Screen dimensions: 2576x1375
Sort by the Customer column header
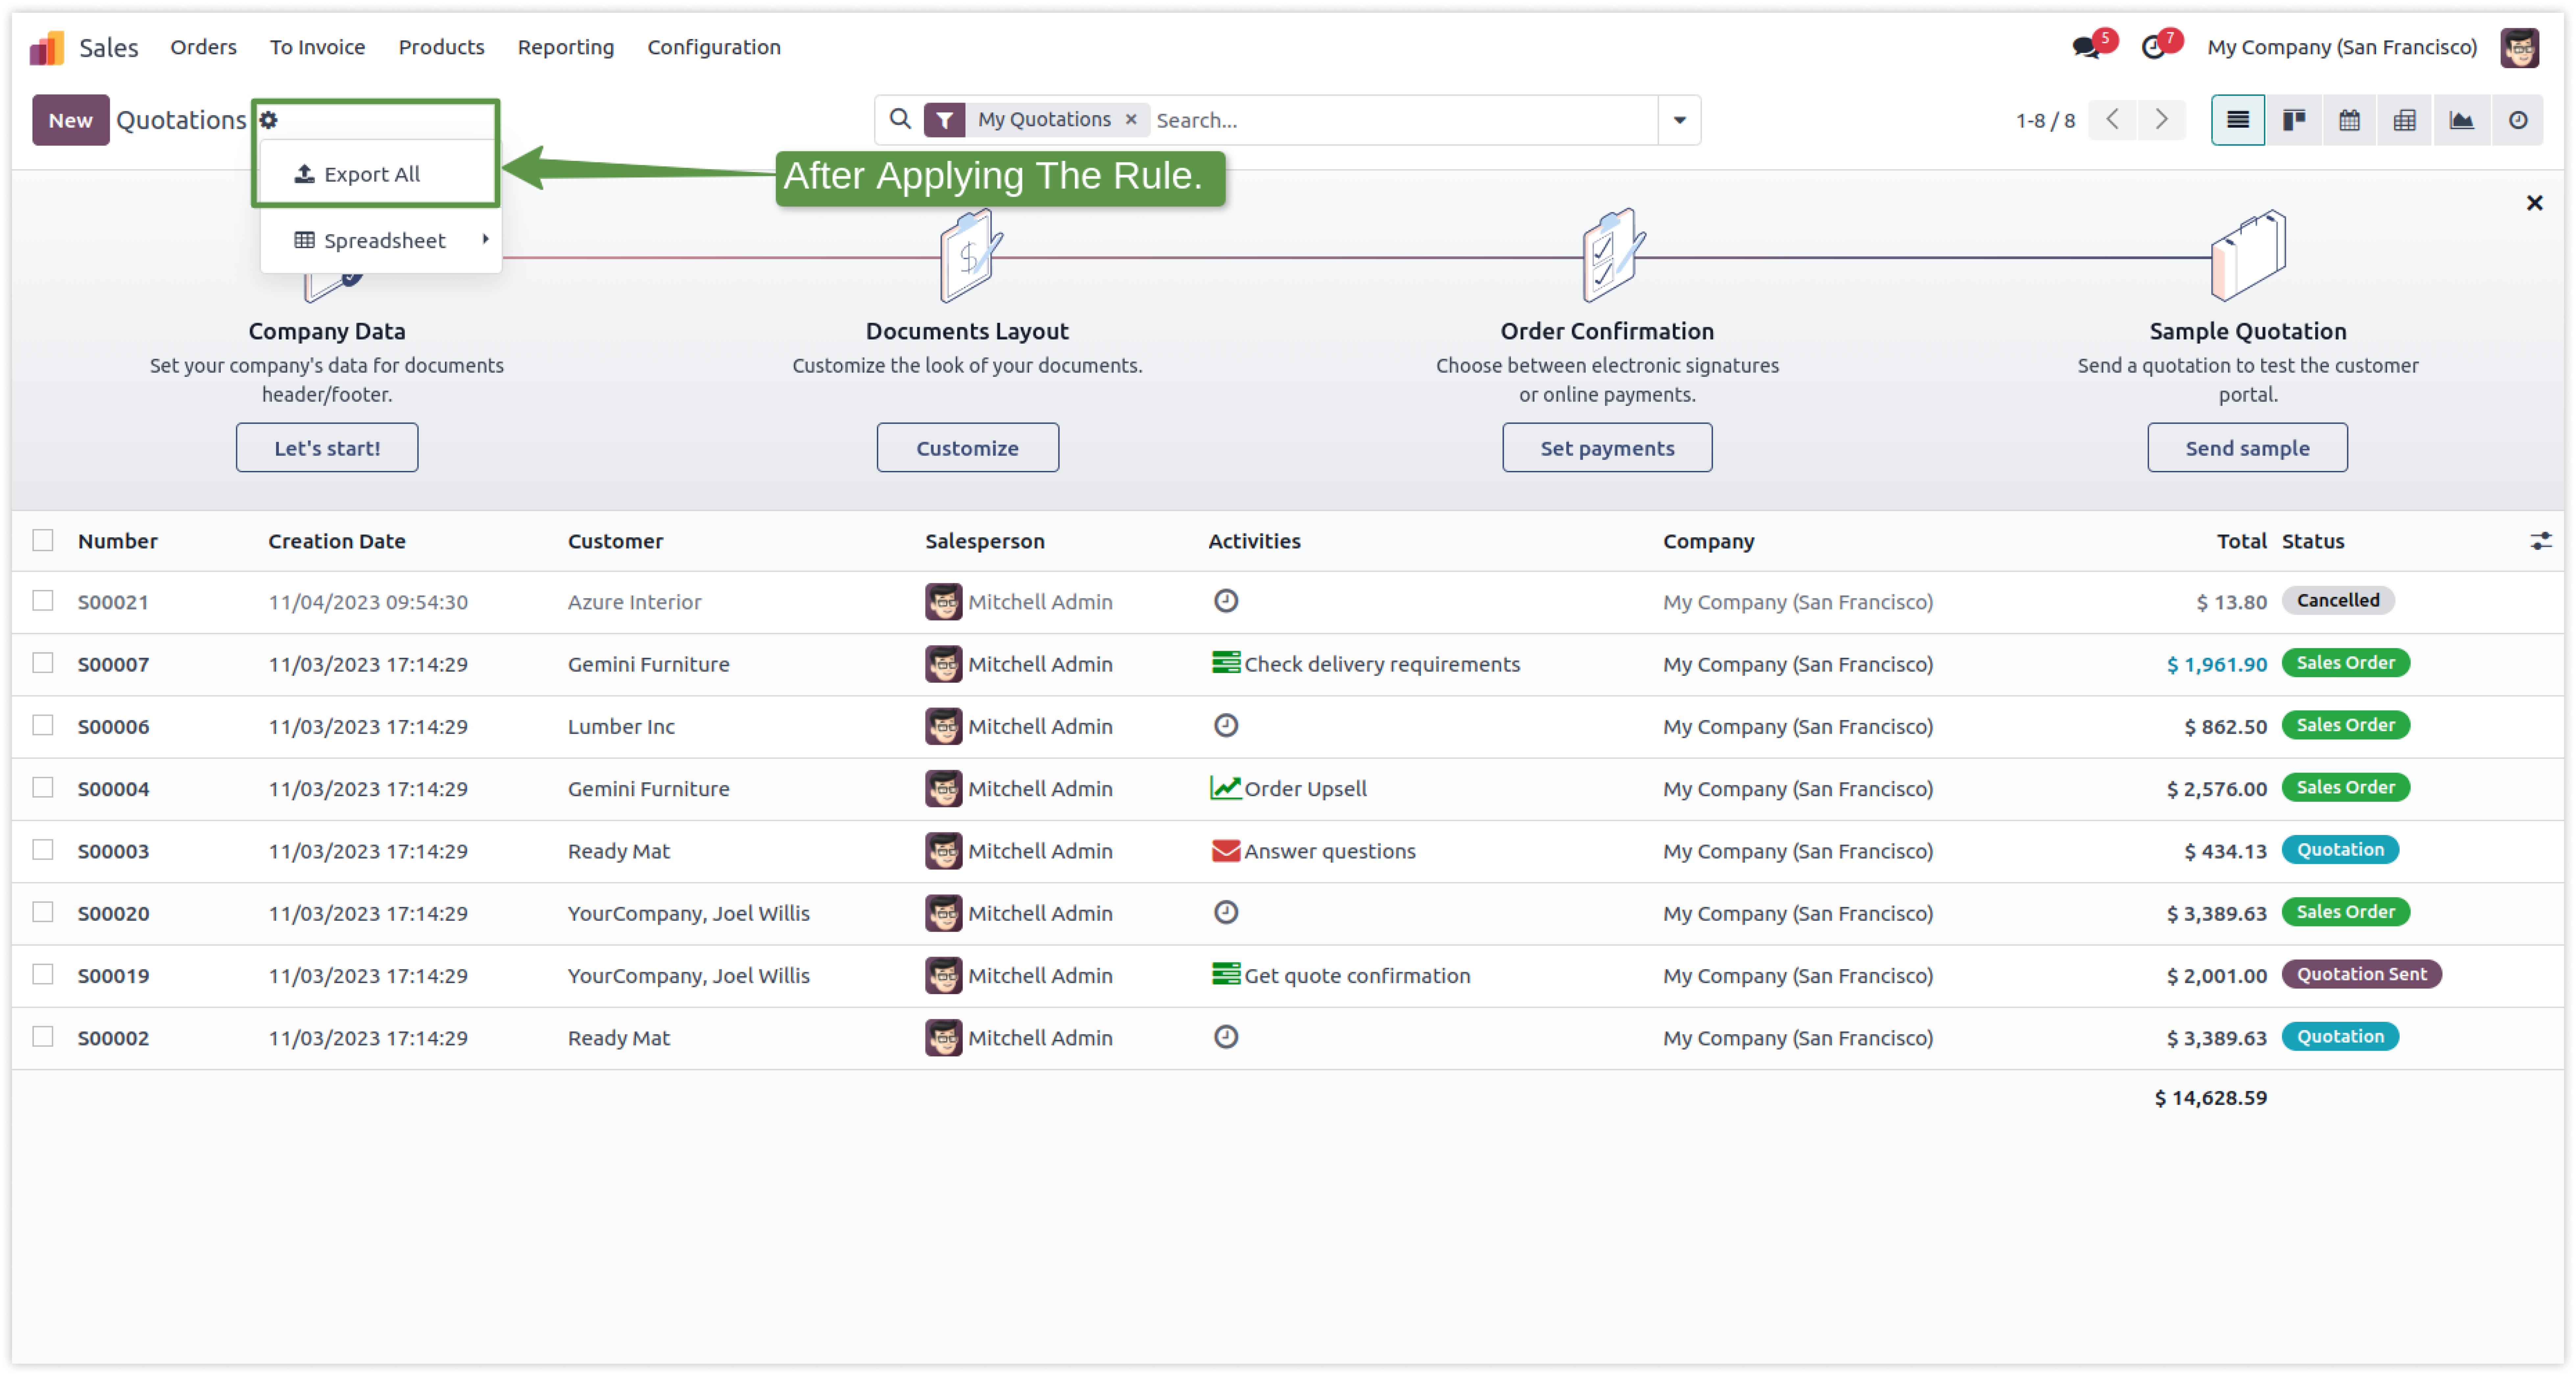pyautogui.click(x=615, y=541)
